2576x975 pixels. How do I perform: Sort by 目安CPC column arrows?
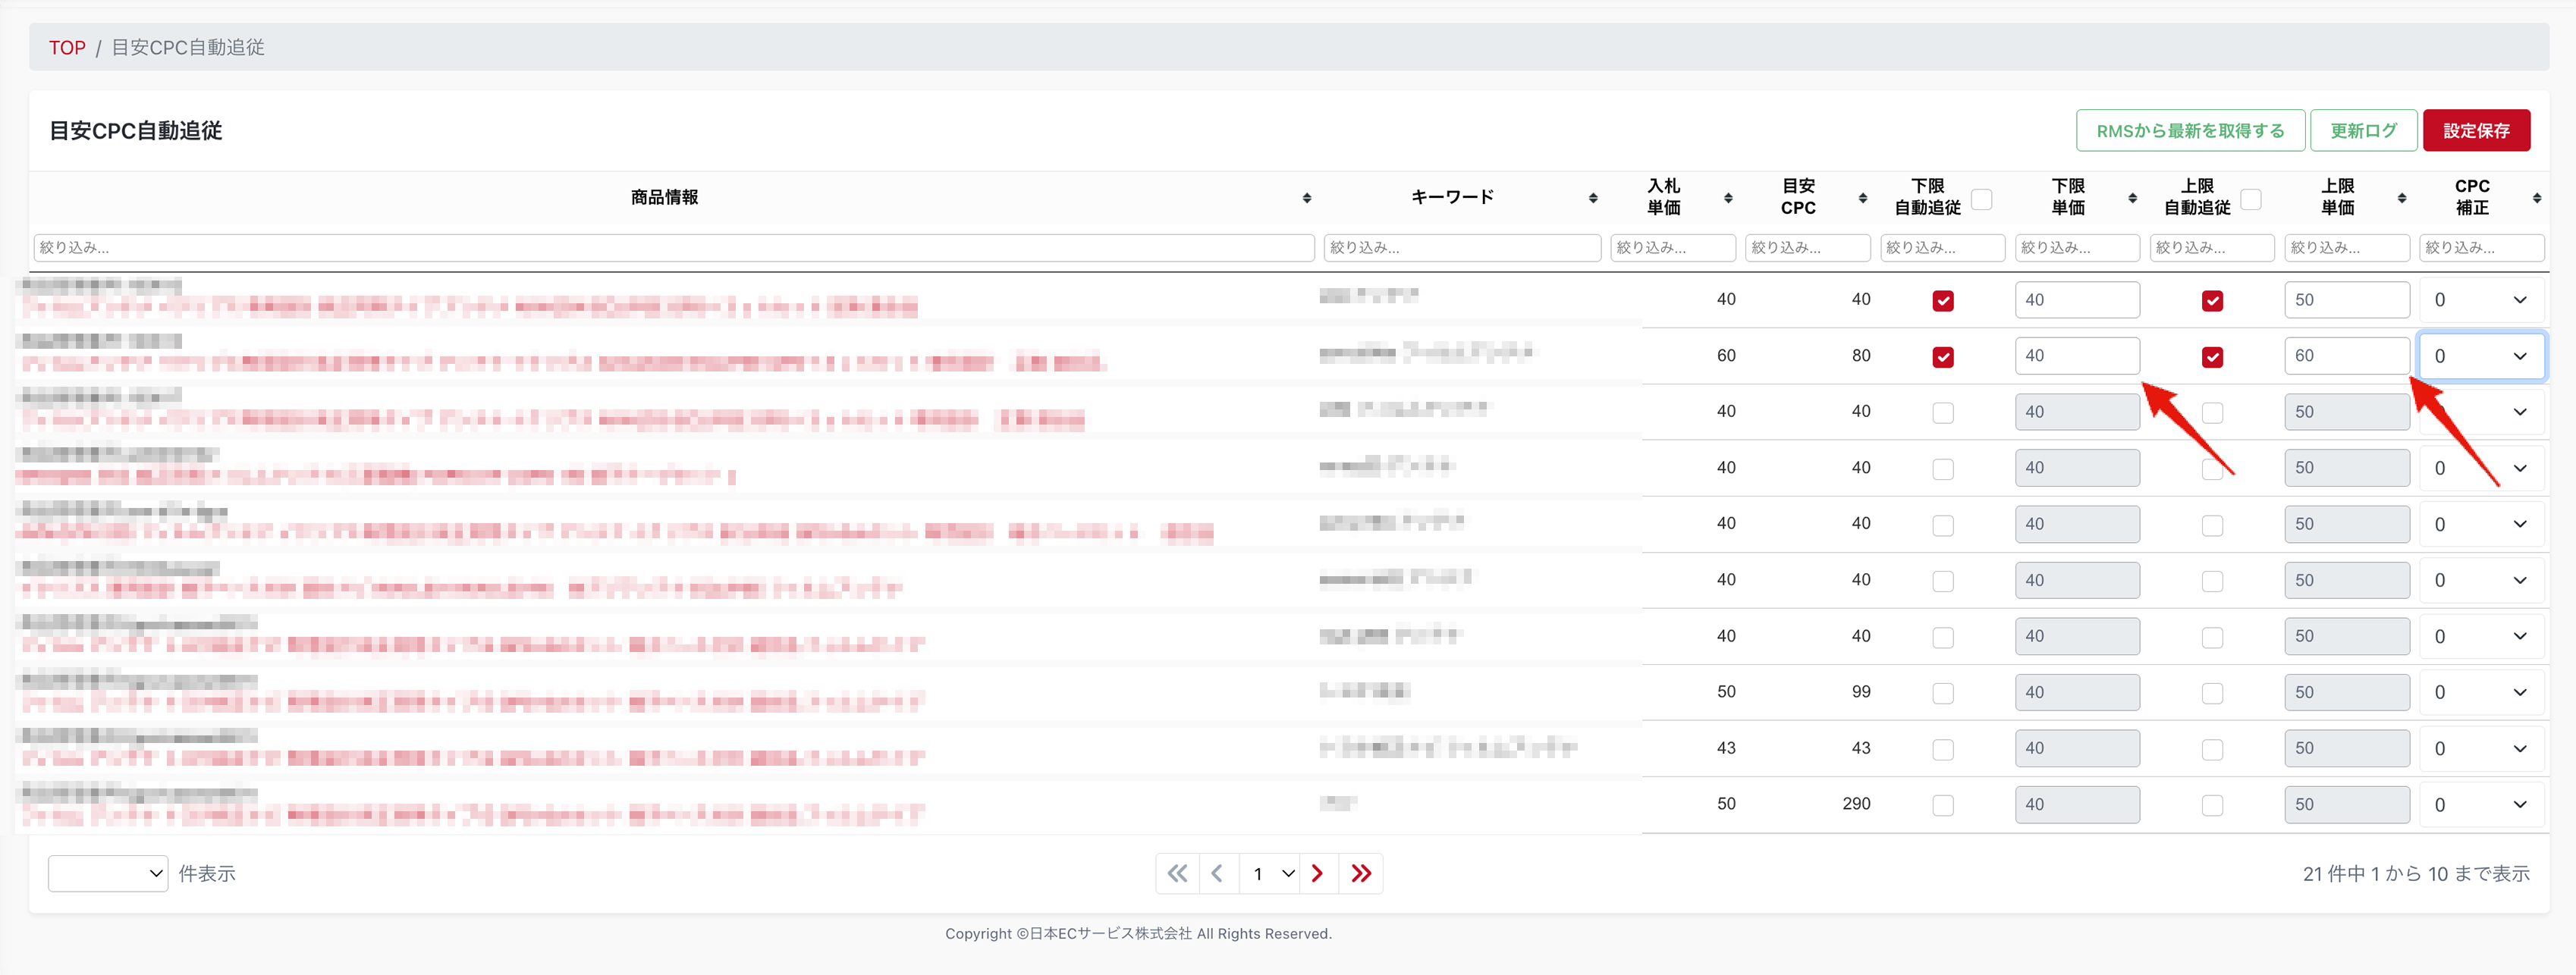tap(1862, 198)
